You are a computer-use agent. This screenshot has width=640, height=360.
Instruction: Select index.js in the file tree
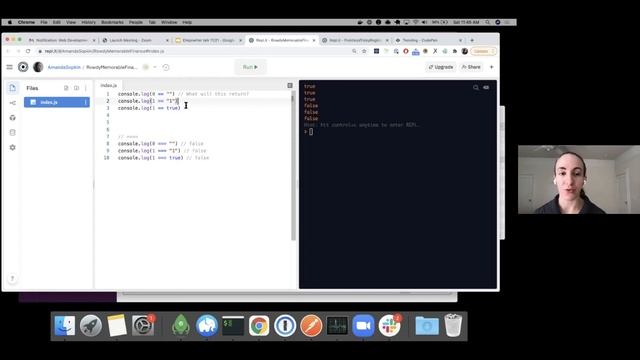[57, 102]
